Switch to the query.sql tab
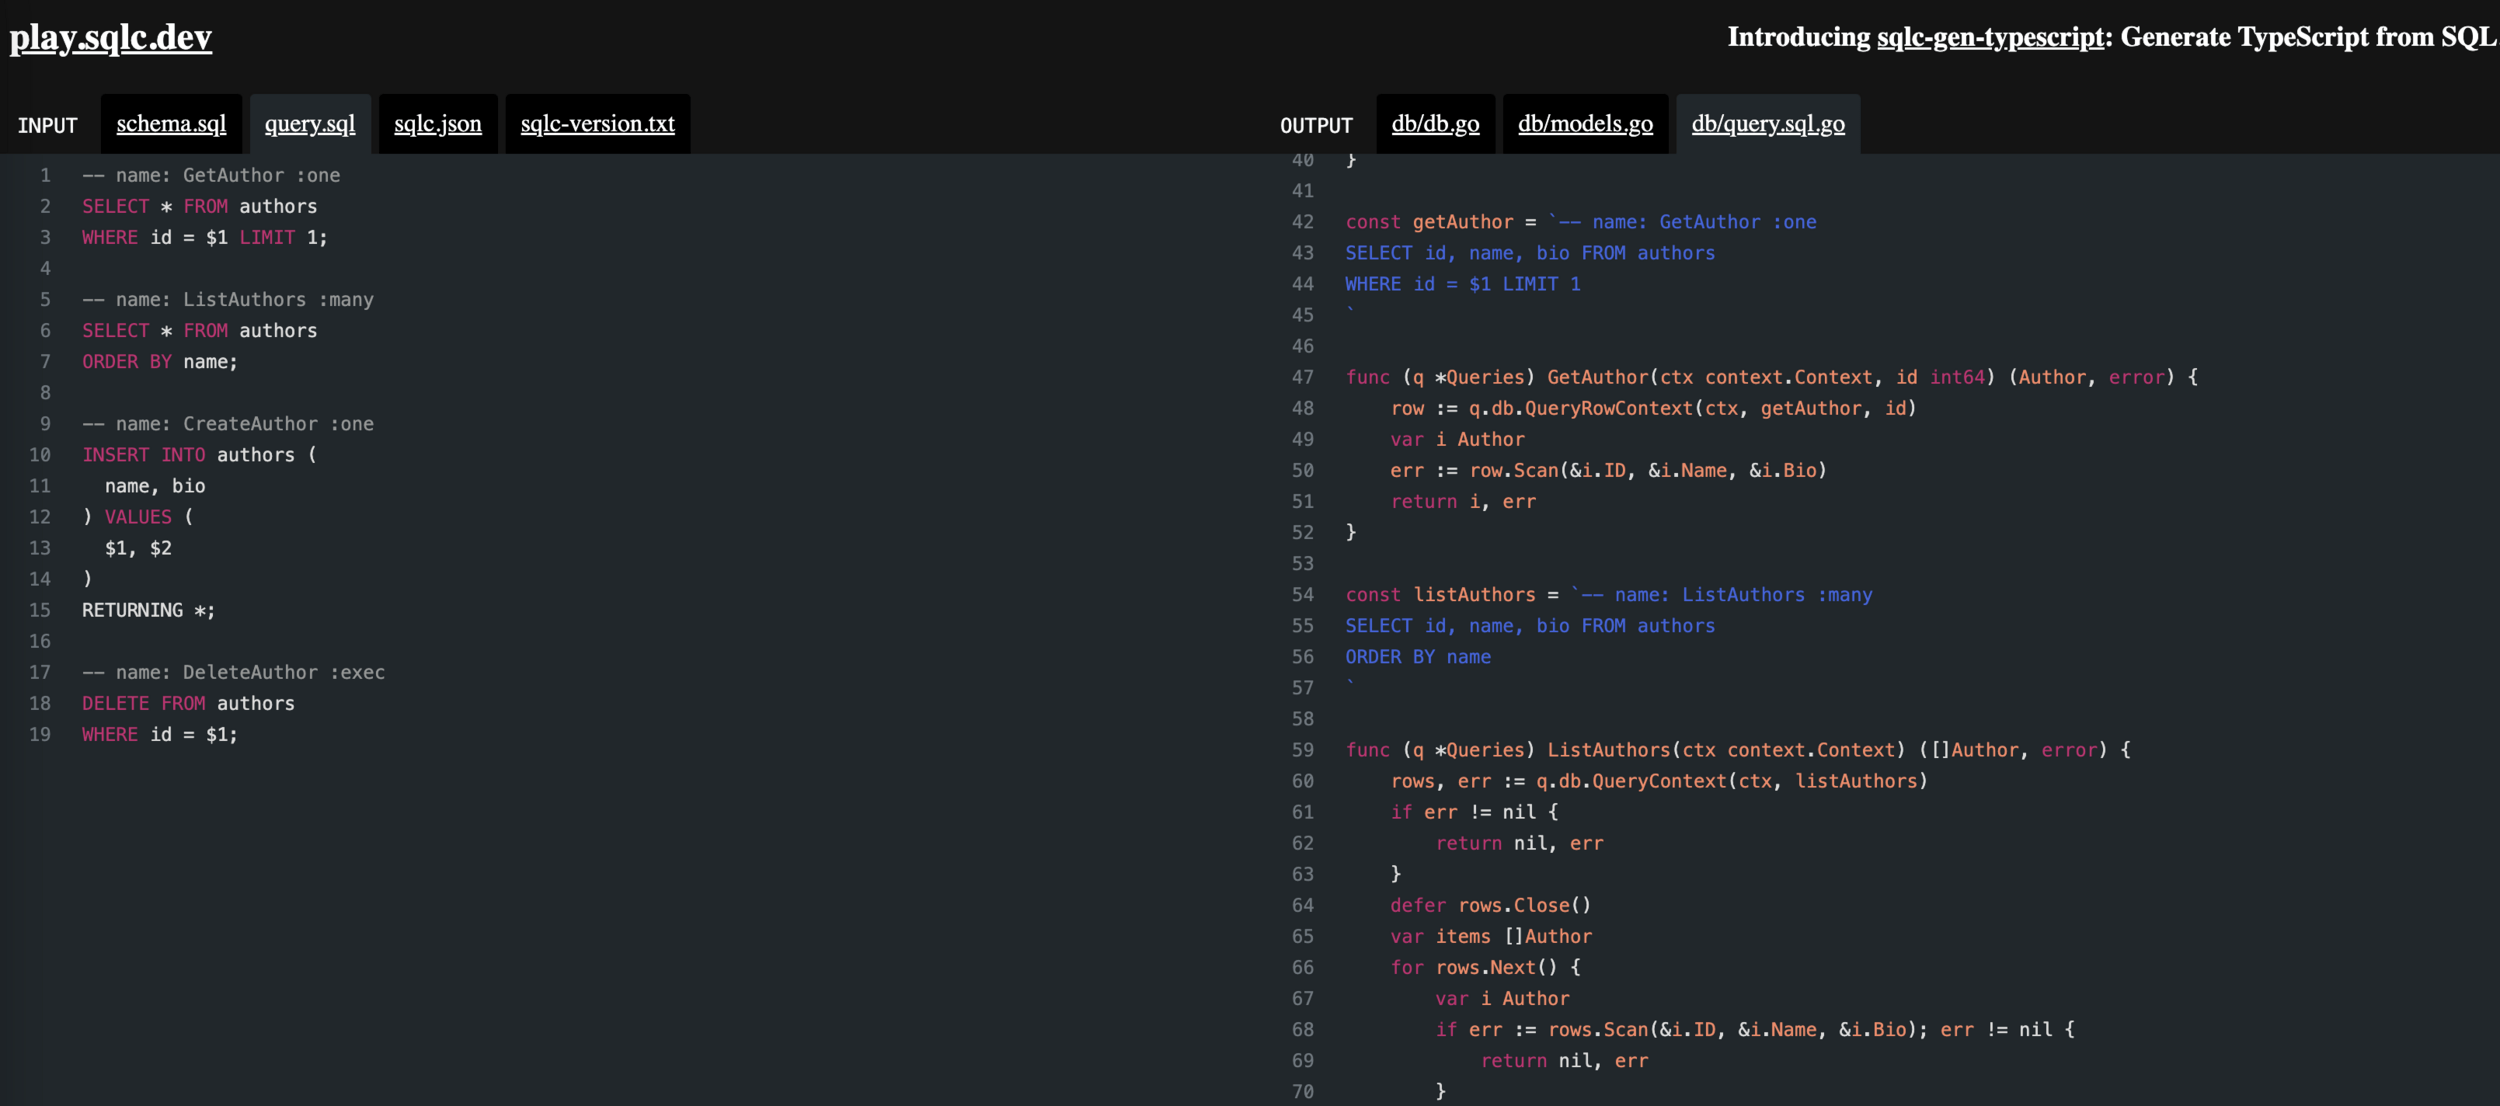Image resolution: width=2500 pixels, height=1106 pixels. 310,124
